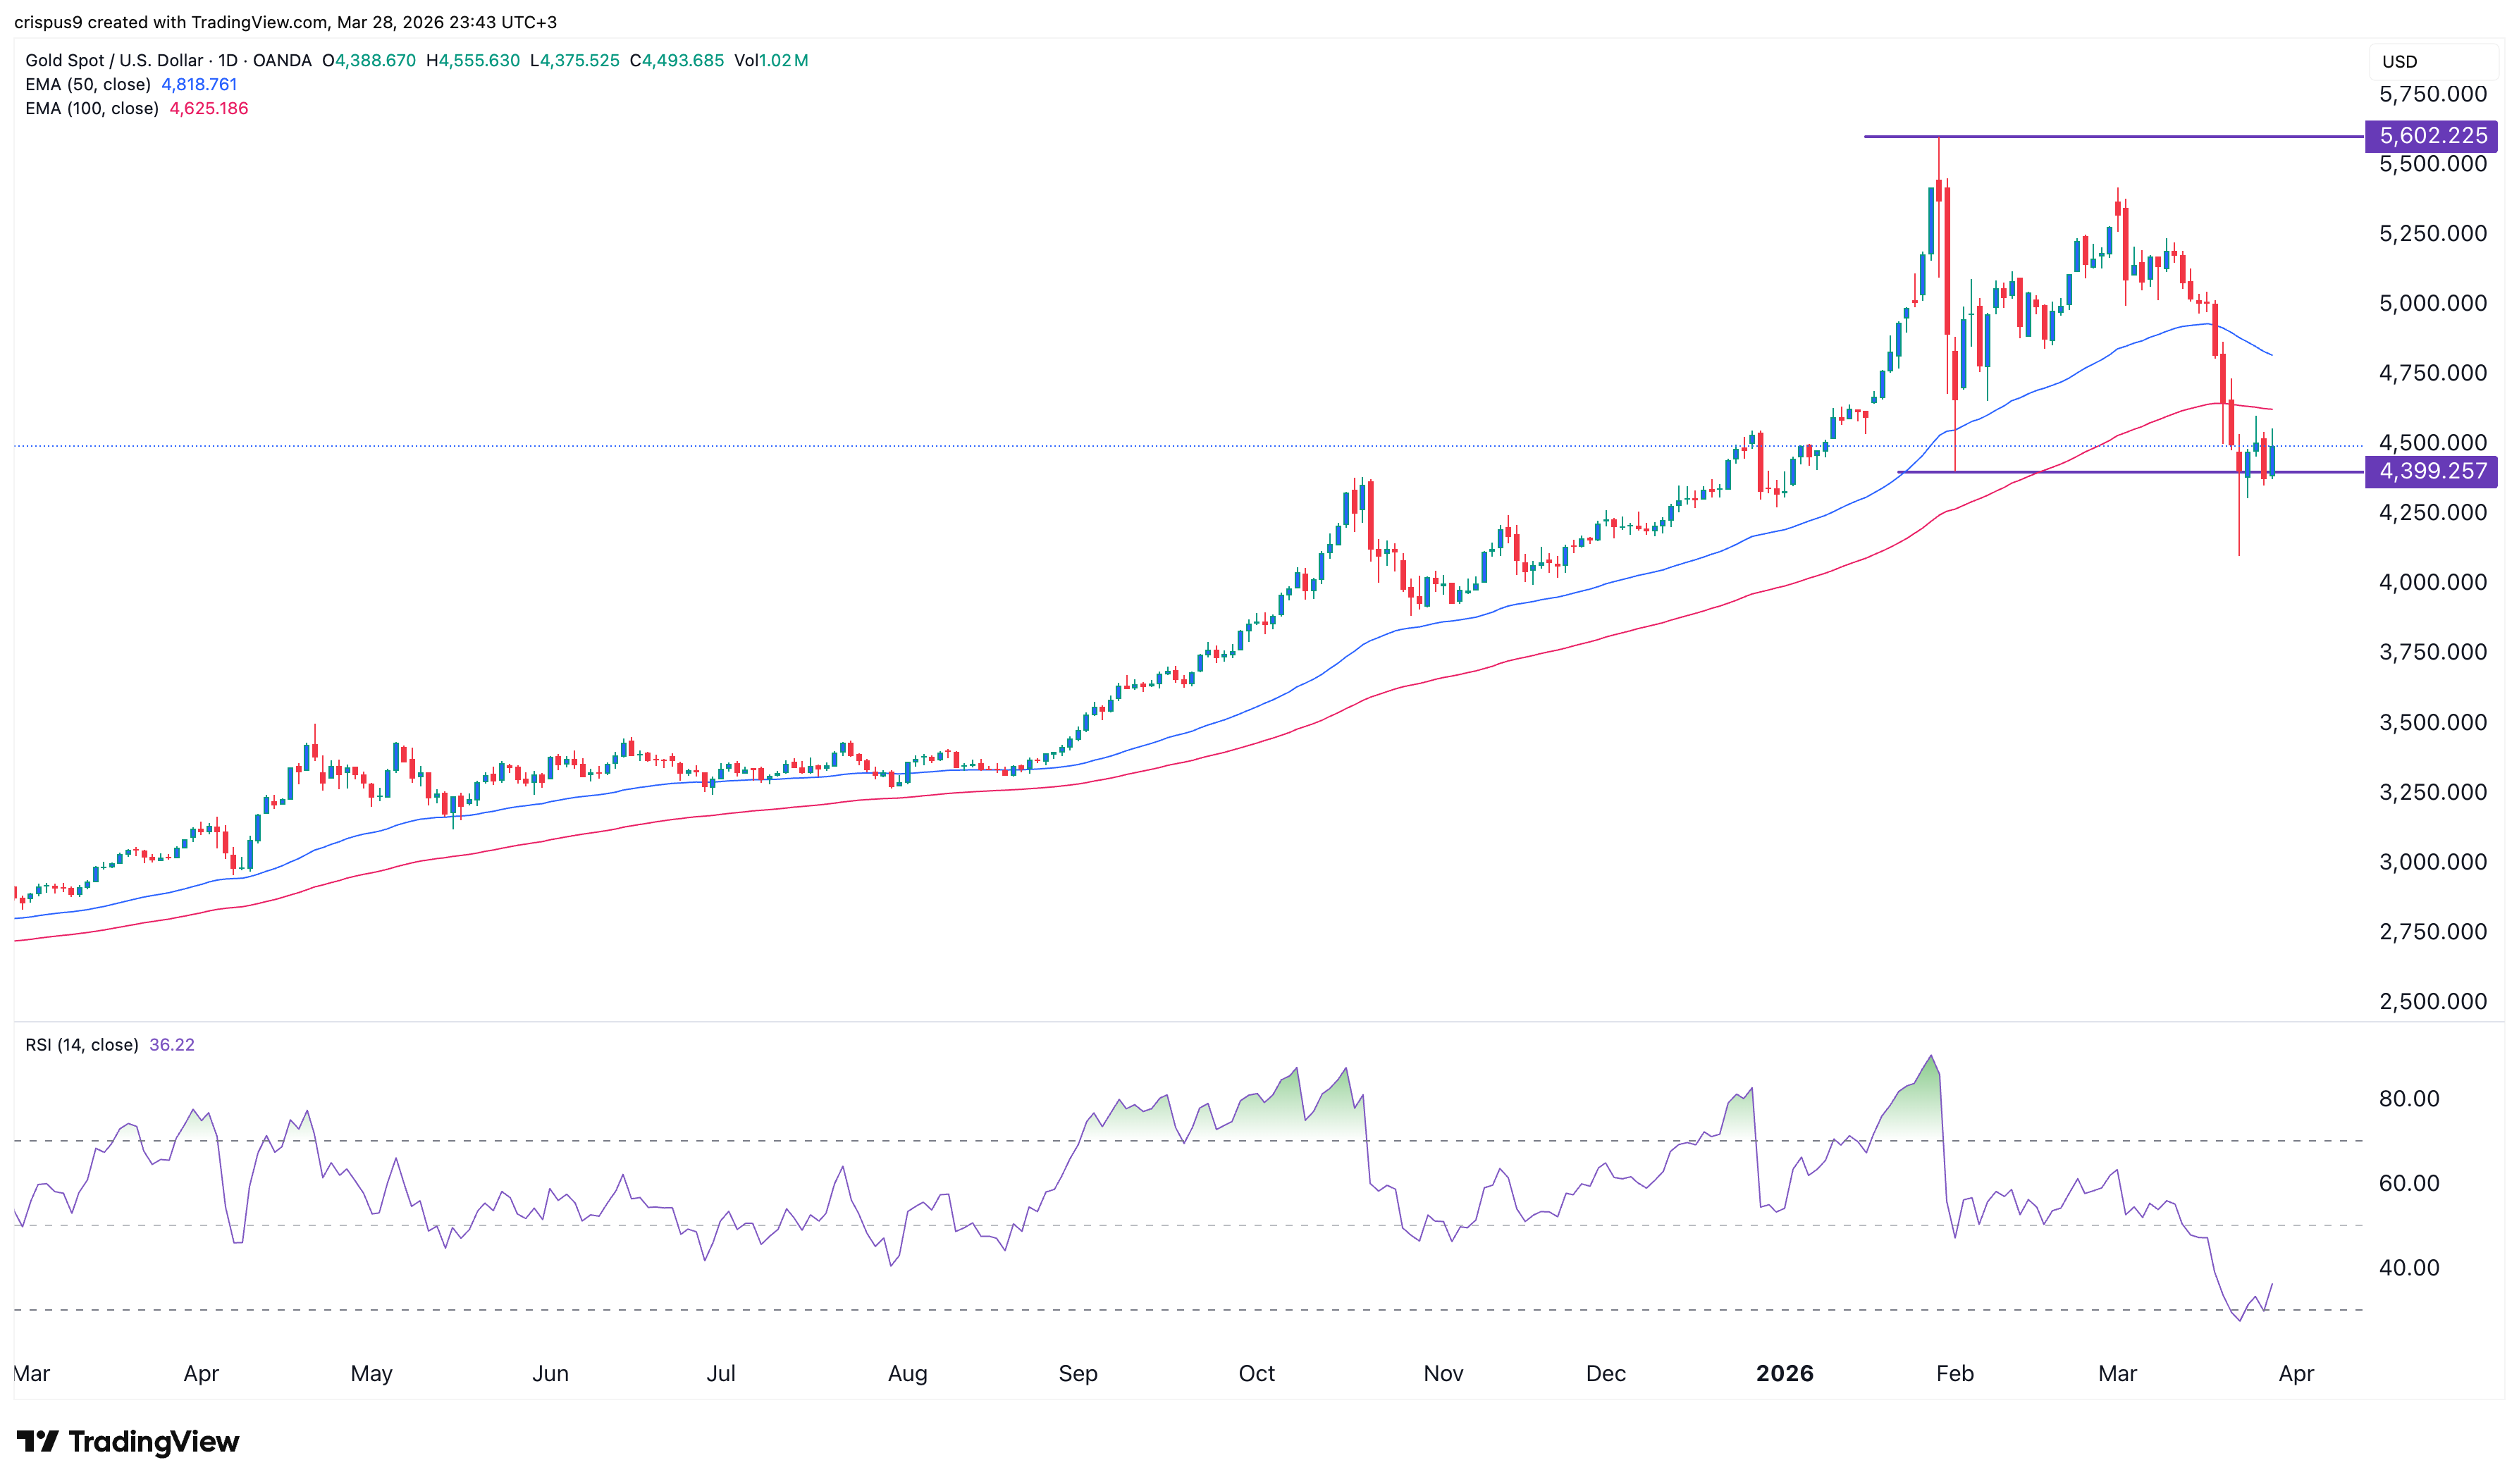Click the Feb label on the time axis

point(1954,1373)
